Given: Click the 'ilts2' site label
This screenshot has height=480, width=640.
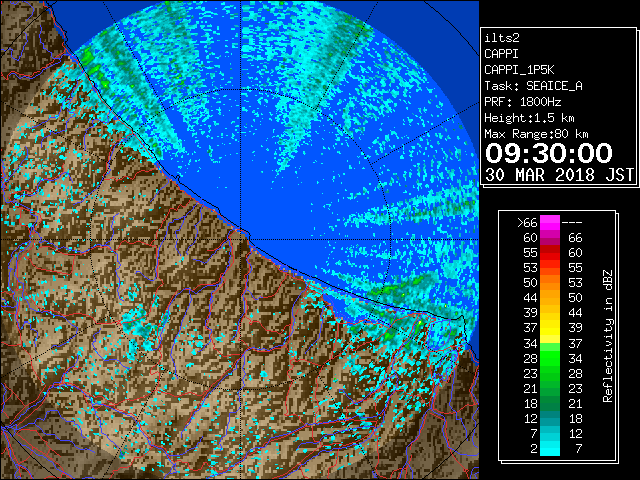Looking at the screenshot, I should (x=502, y=38).
